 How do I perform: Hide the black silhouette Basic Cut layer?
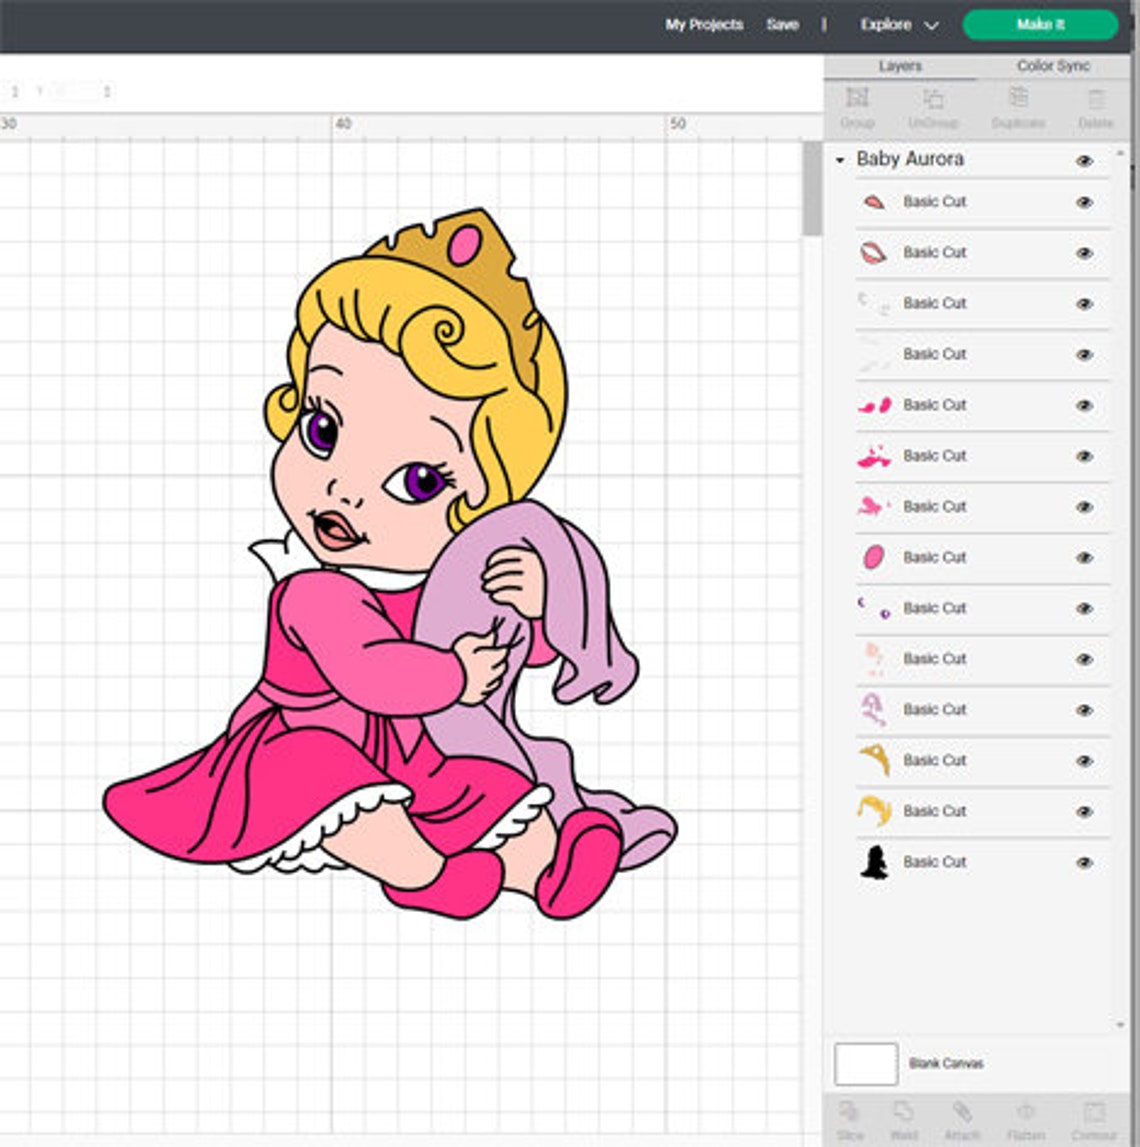[x=1085, y=861]
